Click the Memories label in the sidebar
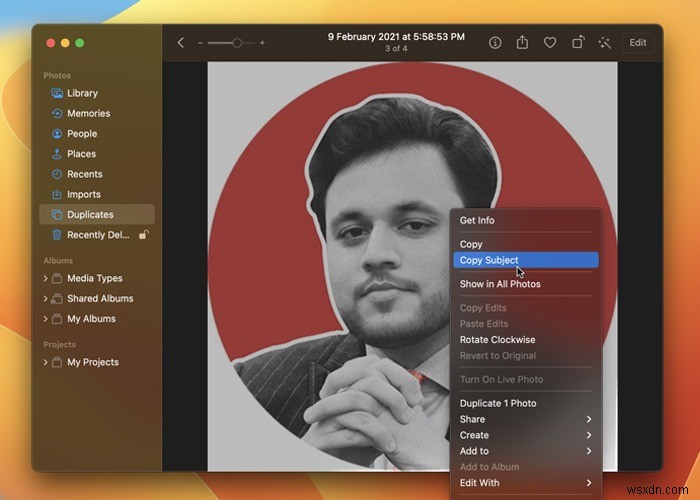 tap(88, 113)
